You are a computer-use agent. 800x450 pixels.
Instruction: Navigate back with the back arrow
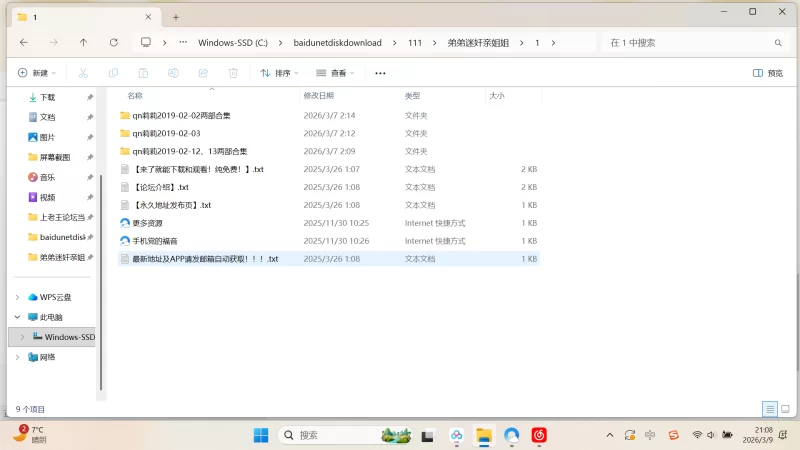click(23, 43)
